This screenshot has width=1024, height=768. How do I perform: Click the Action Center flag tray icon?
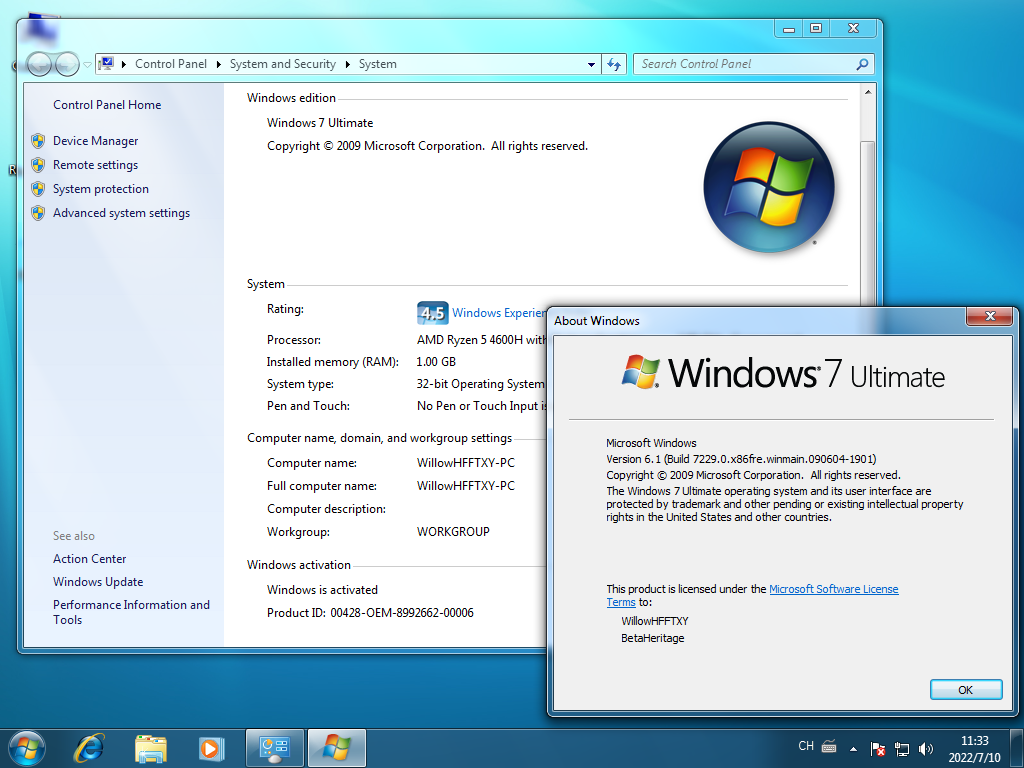[878, 749]
